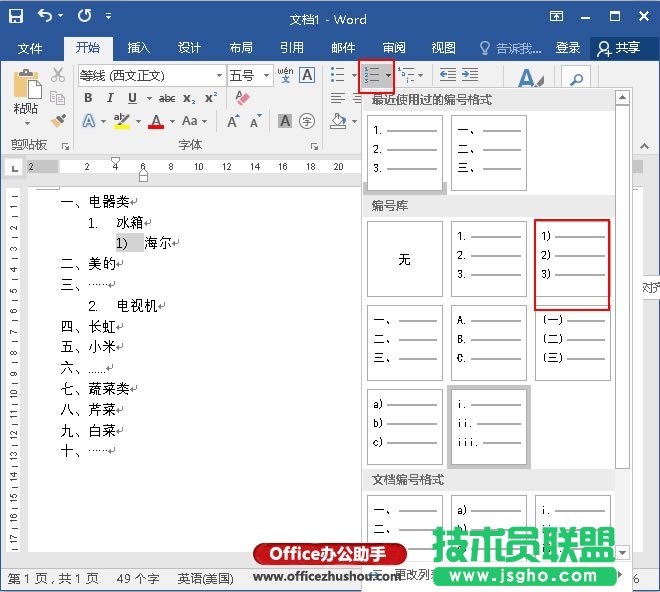Apply the yellow text highlight color
Screen dimensions: 660x592
pos(122,121)
